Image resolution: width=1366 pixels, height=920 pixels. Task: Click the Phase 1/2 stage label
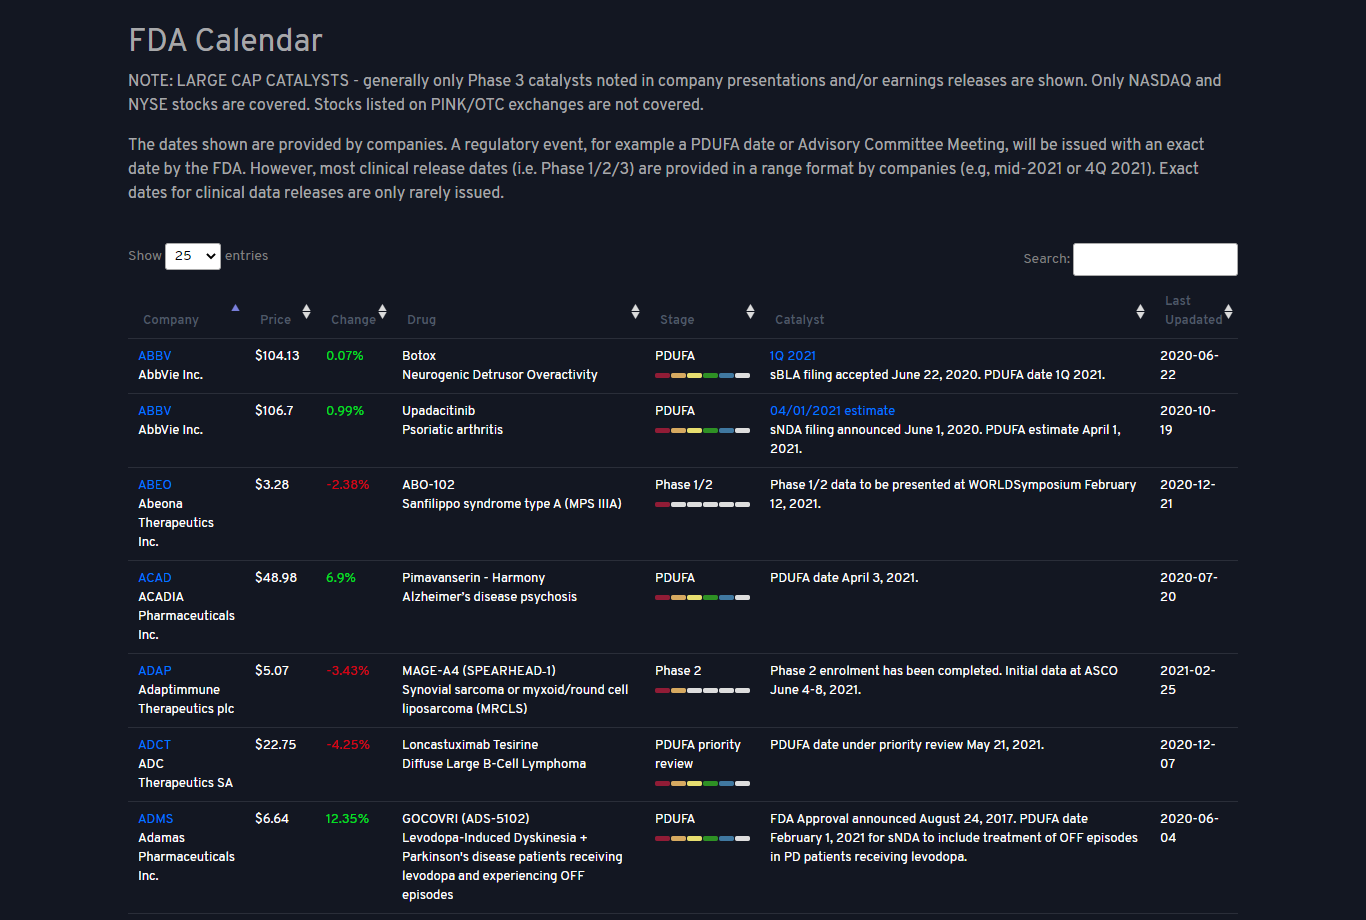point(684,485)
